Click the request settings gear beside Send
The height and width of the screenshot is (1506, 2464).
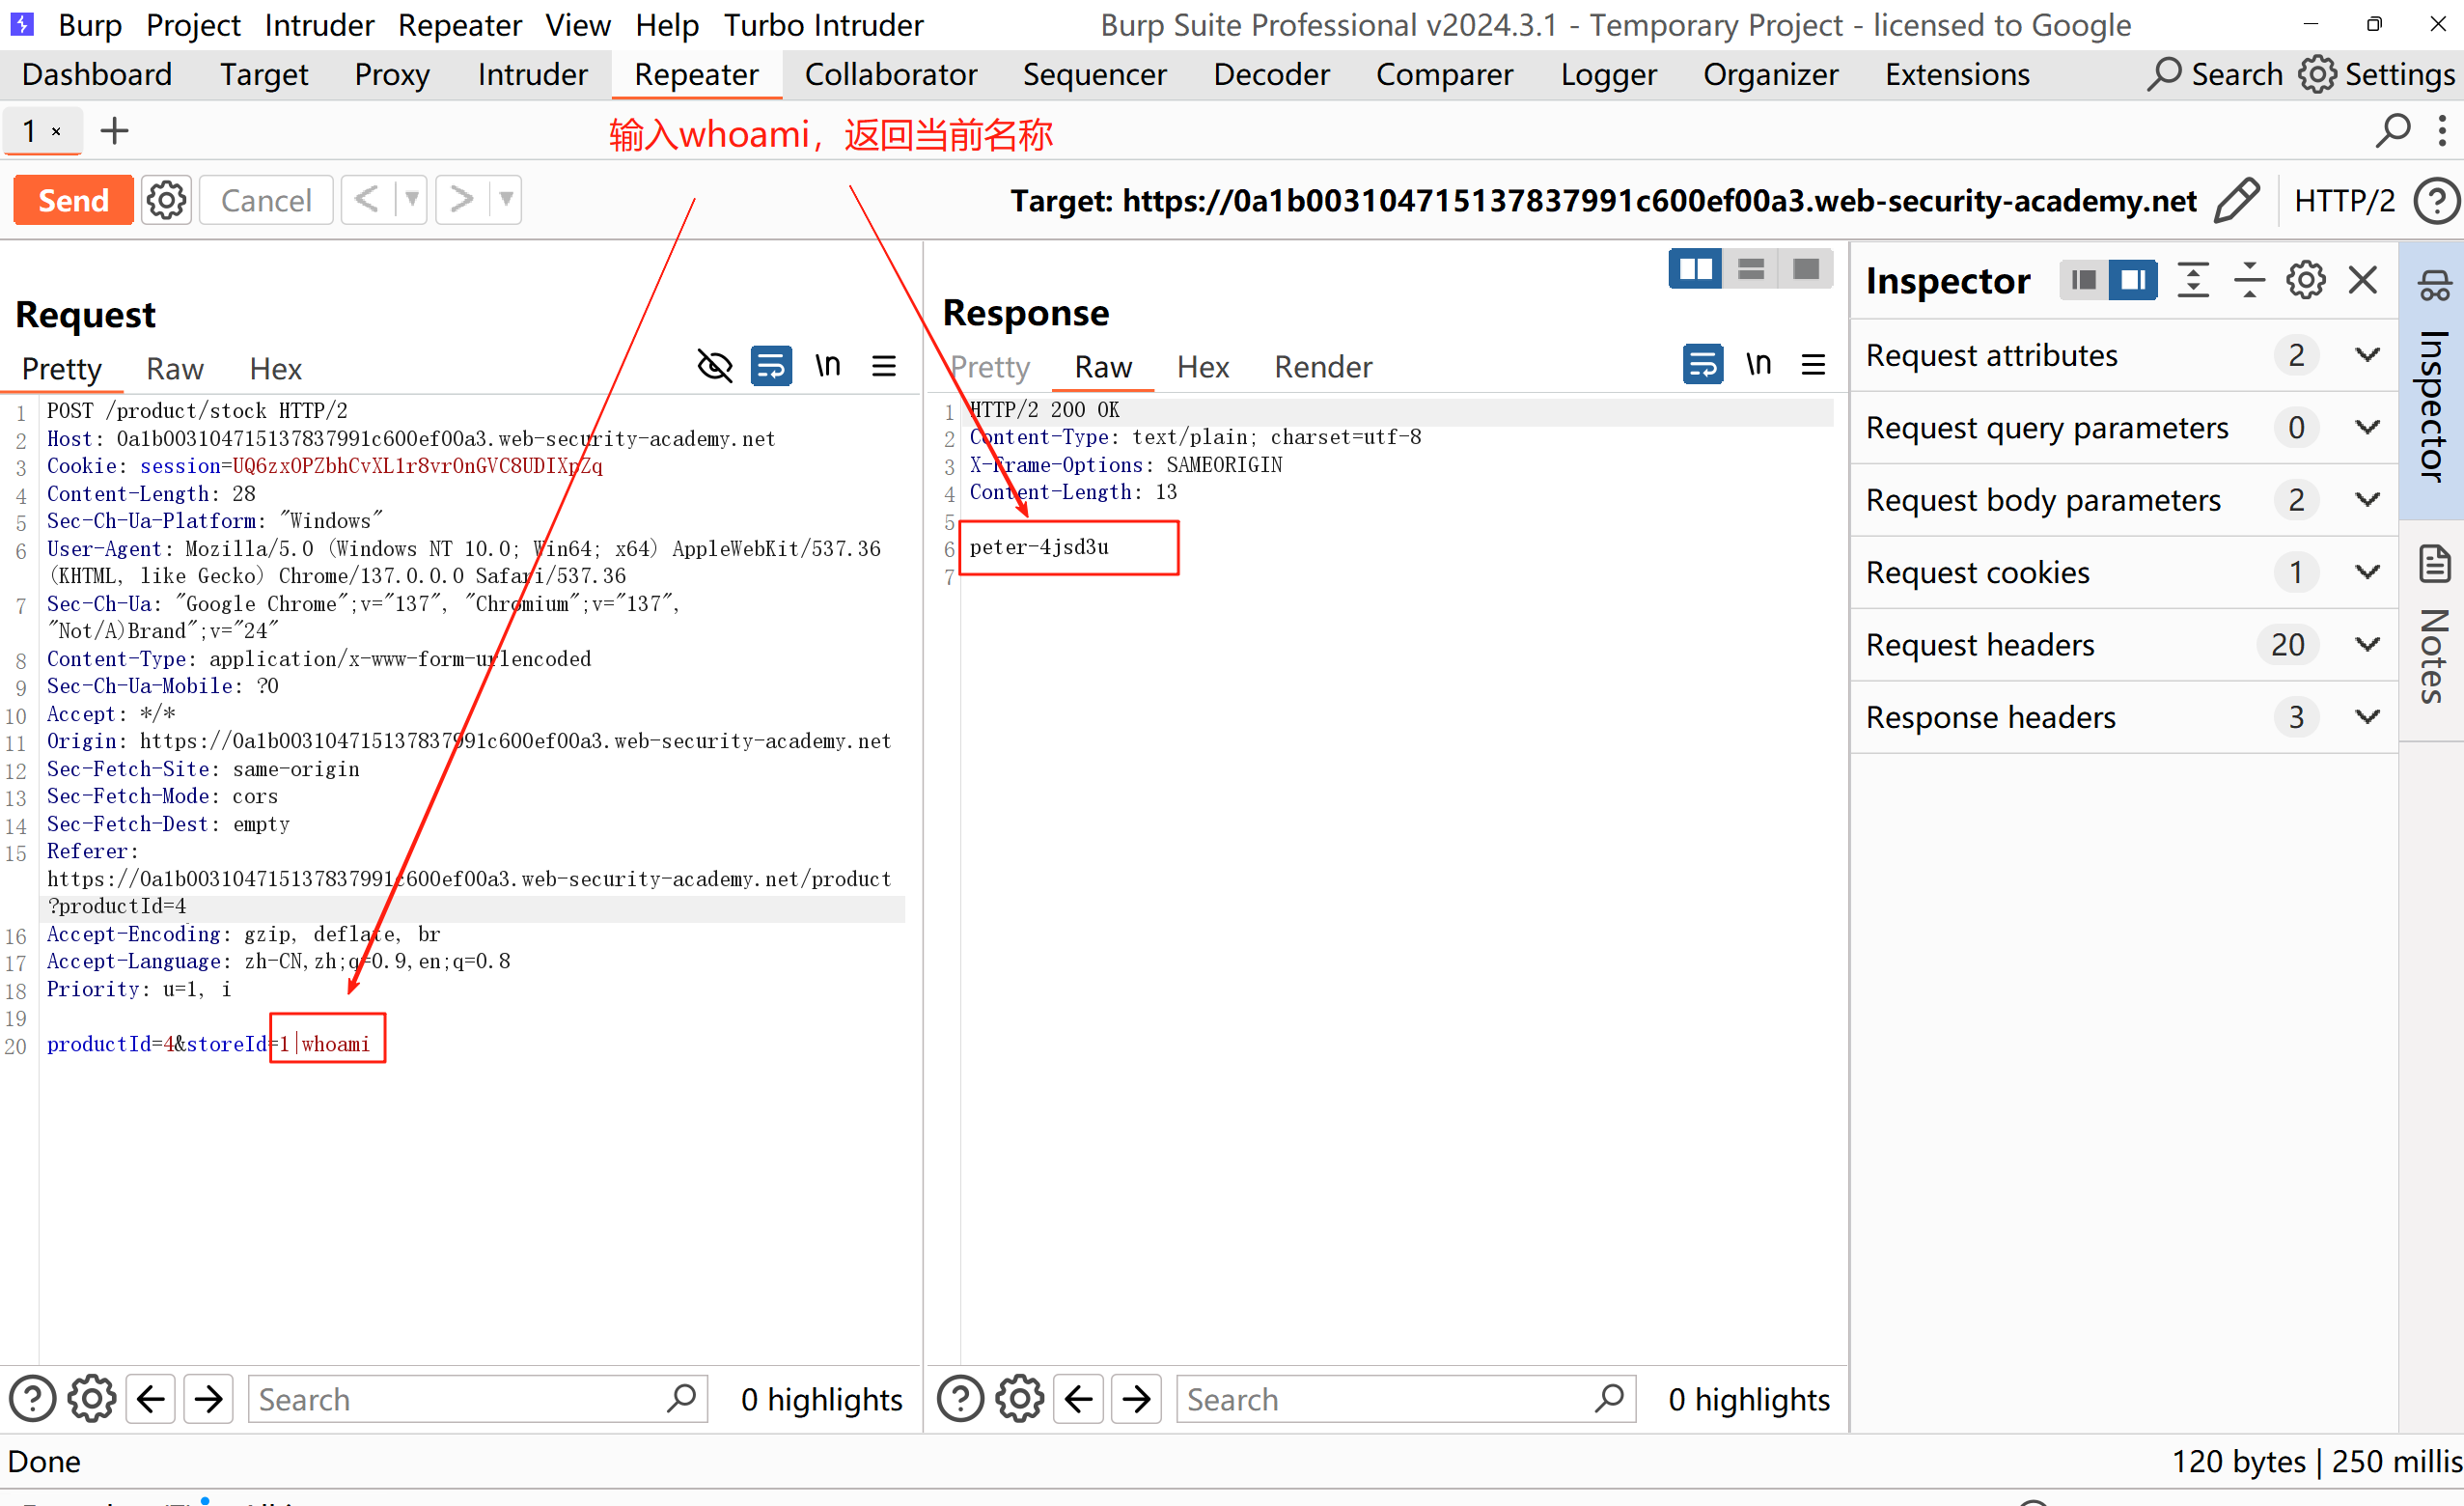click(x=166, y=200)
